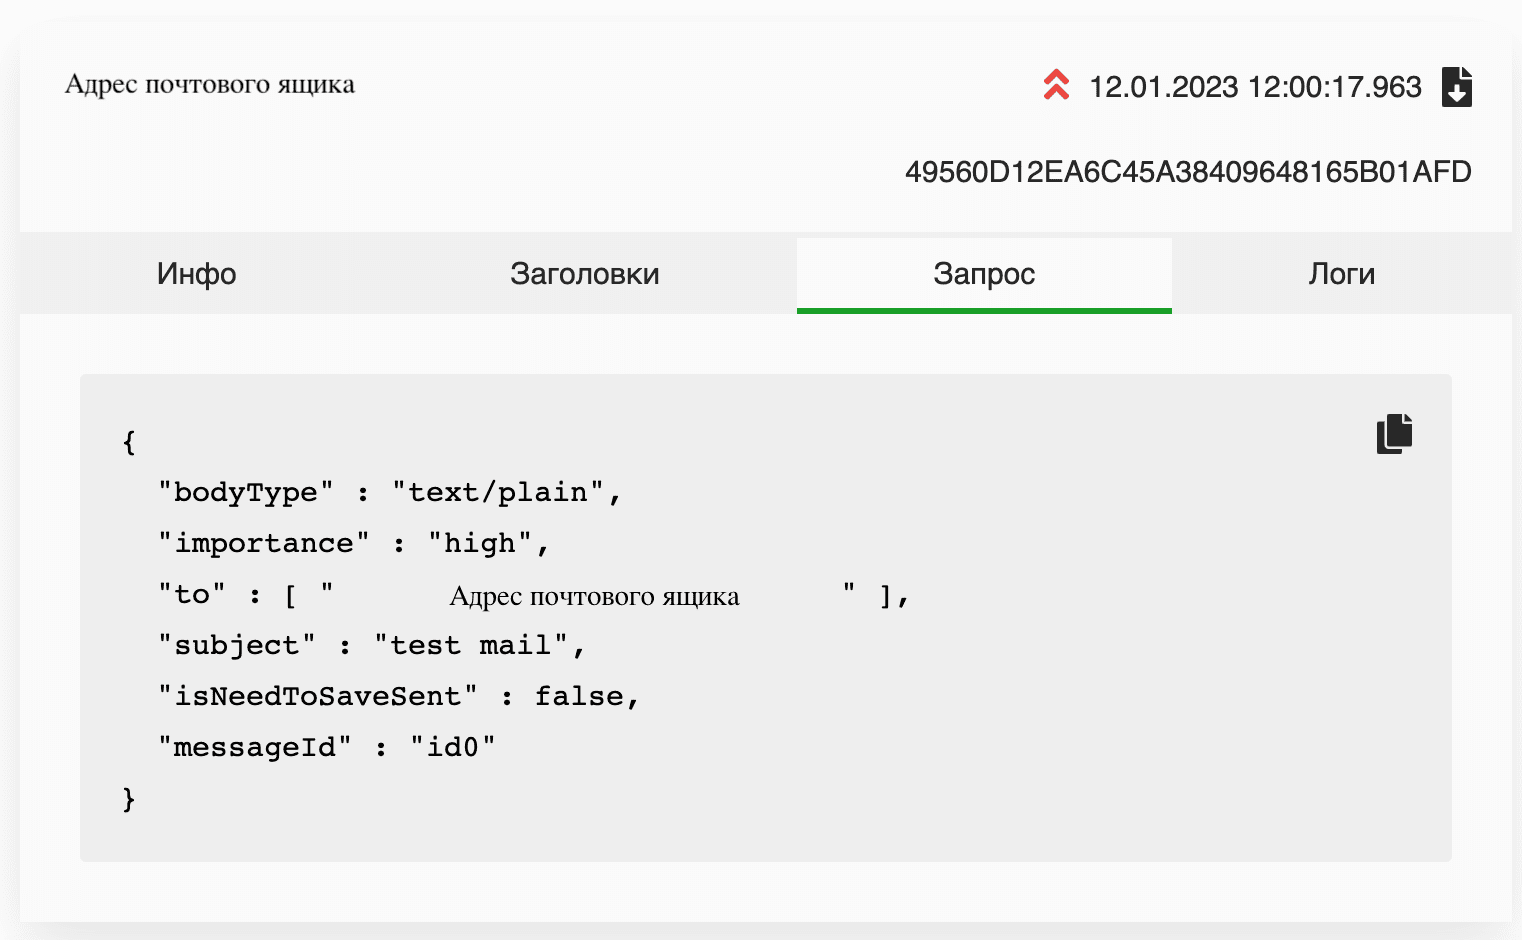Click the red double-chevron collapse icon
Viewport: 1522px width, 940px height.
point(1057,87)
